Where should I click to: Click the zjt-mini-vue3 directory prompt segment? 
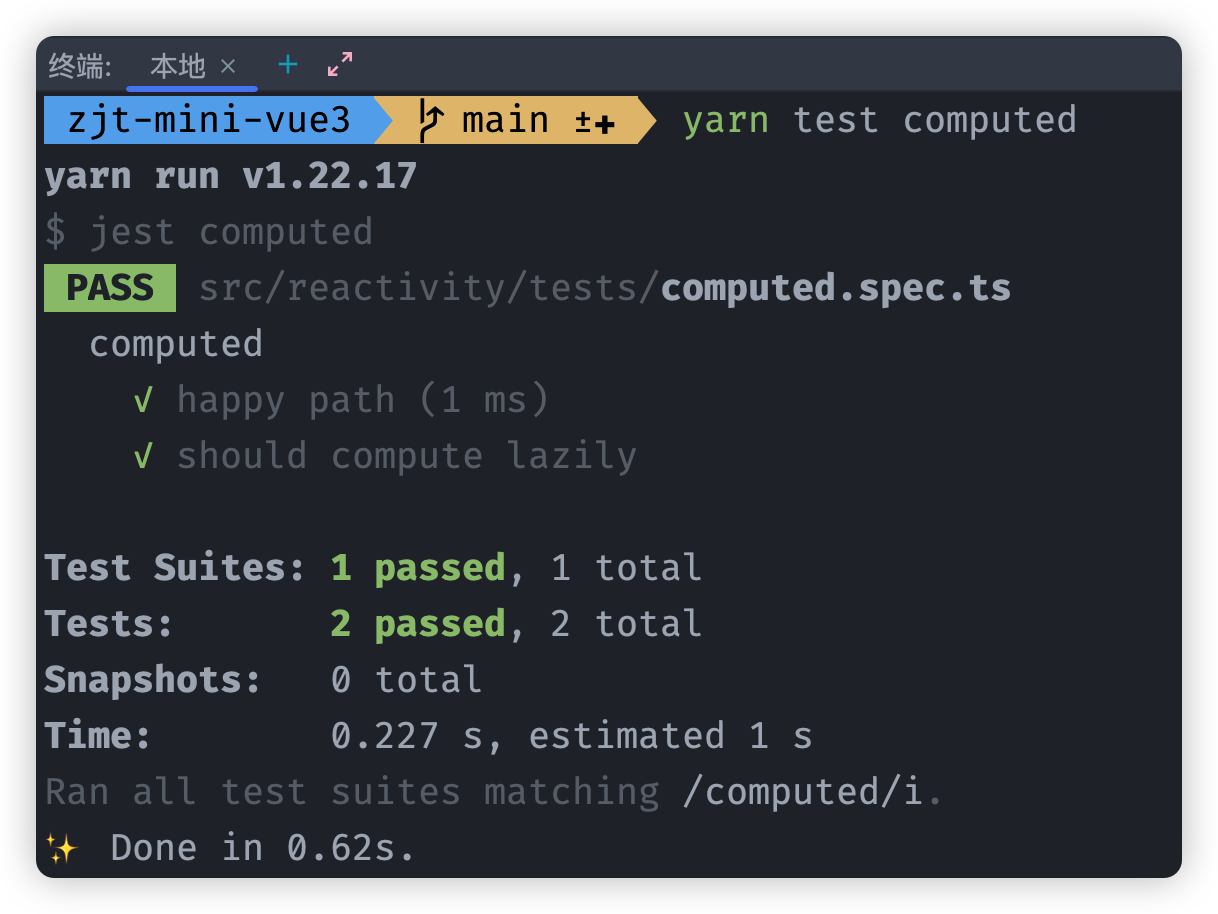coord(210,120)
